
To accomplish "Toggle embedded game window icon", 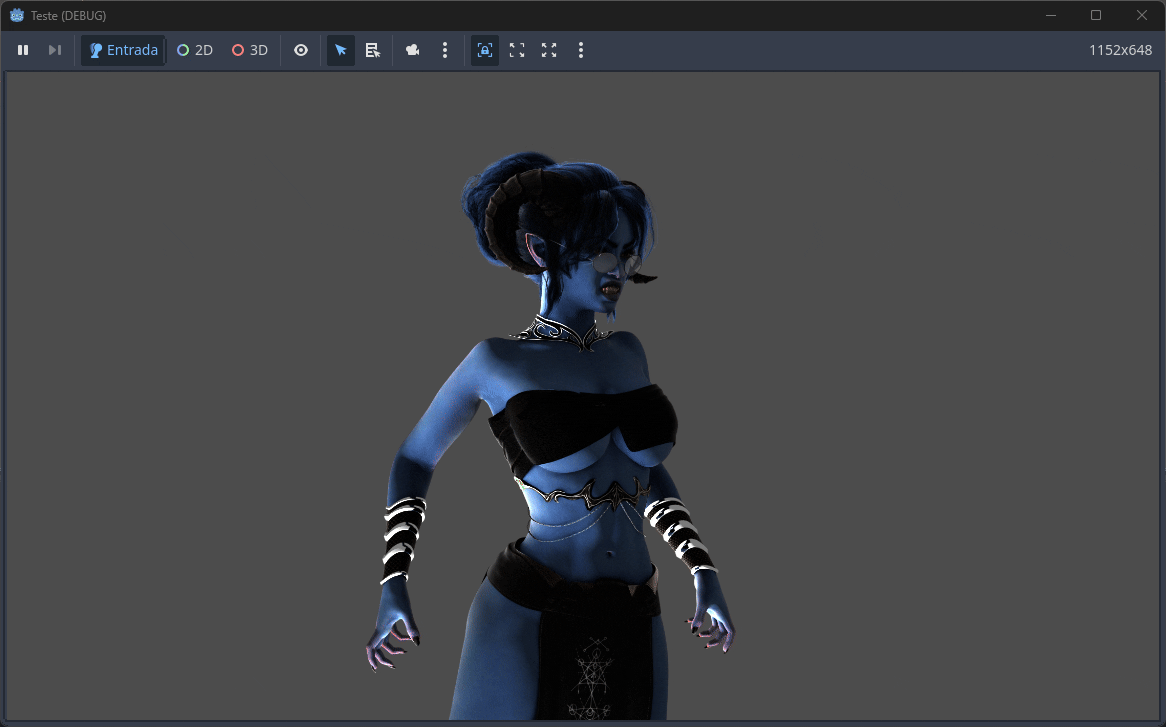I will (x=485, y=50).
